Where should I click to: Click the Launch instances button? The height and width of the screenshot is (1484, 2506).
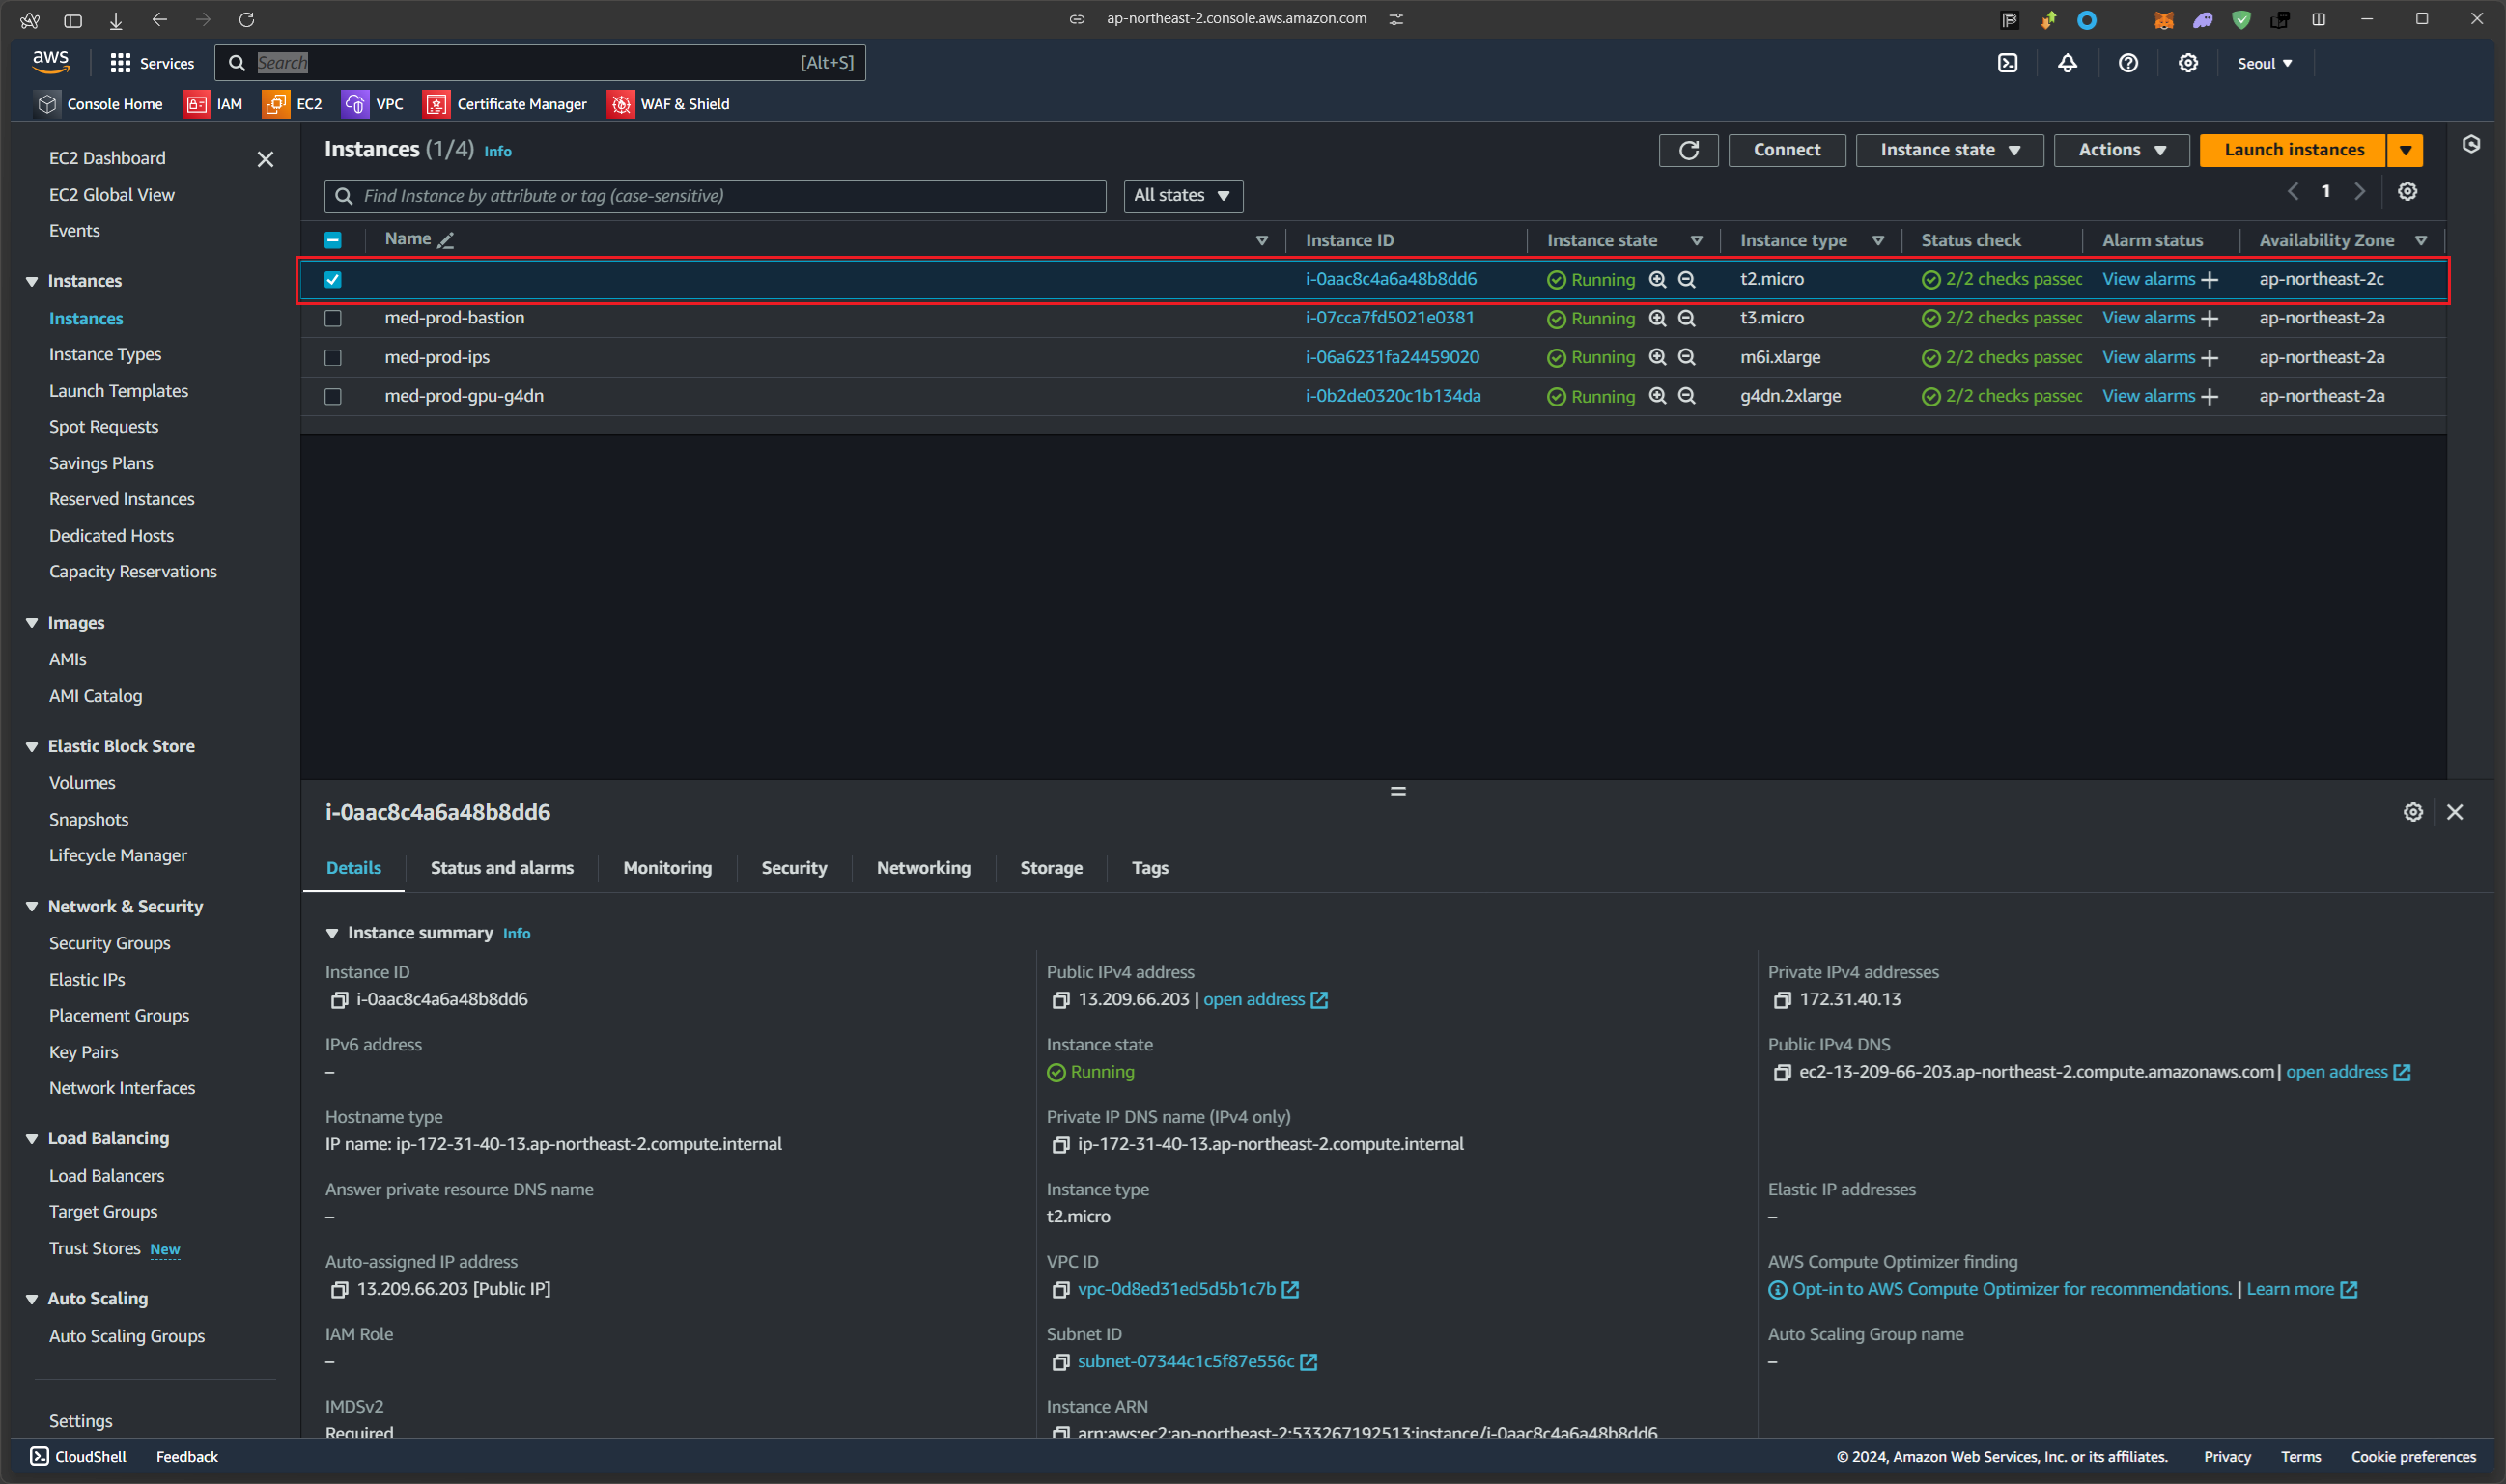2293,150
